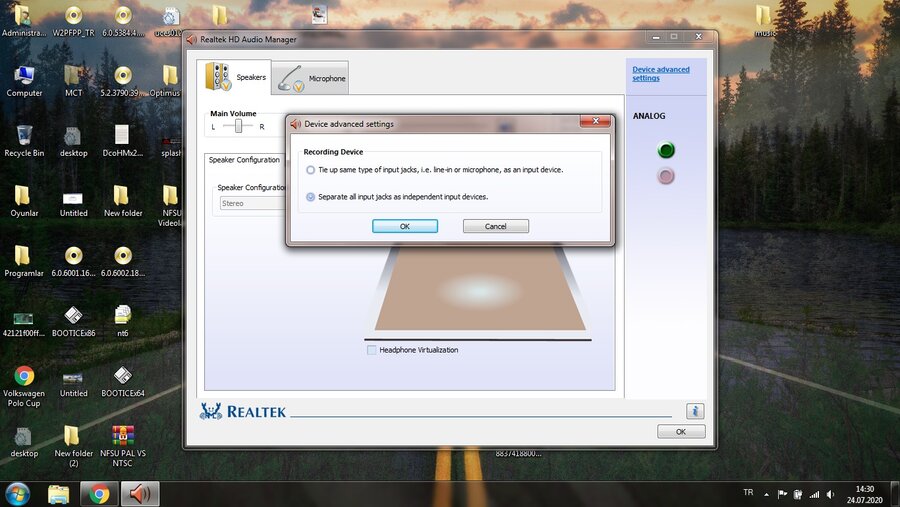Select the BOOTICEx86 desktop icon
This screenshot has width=900, height=507.
(73, 322)
